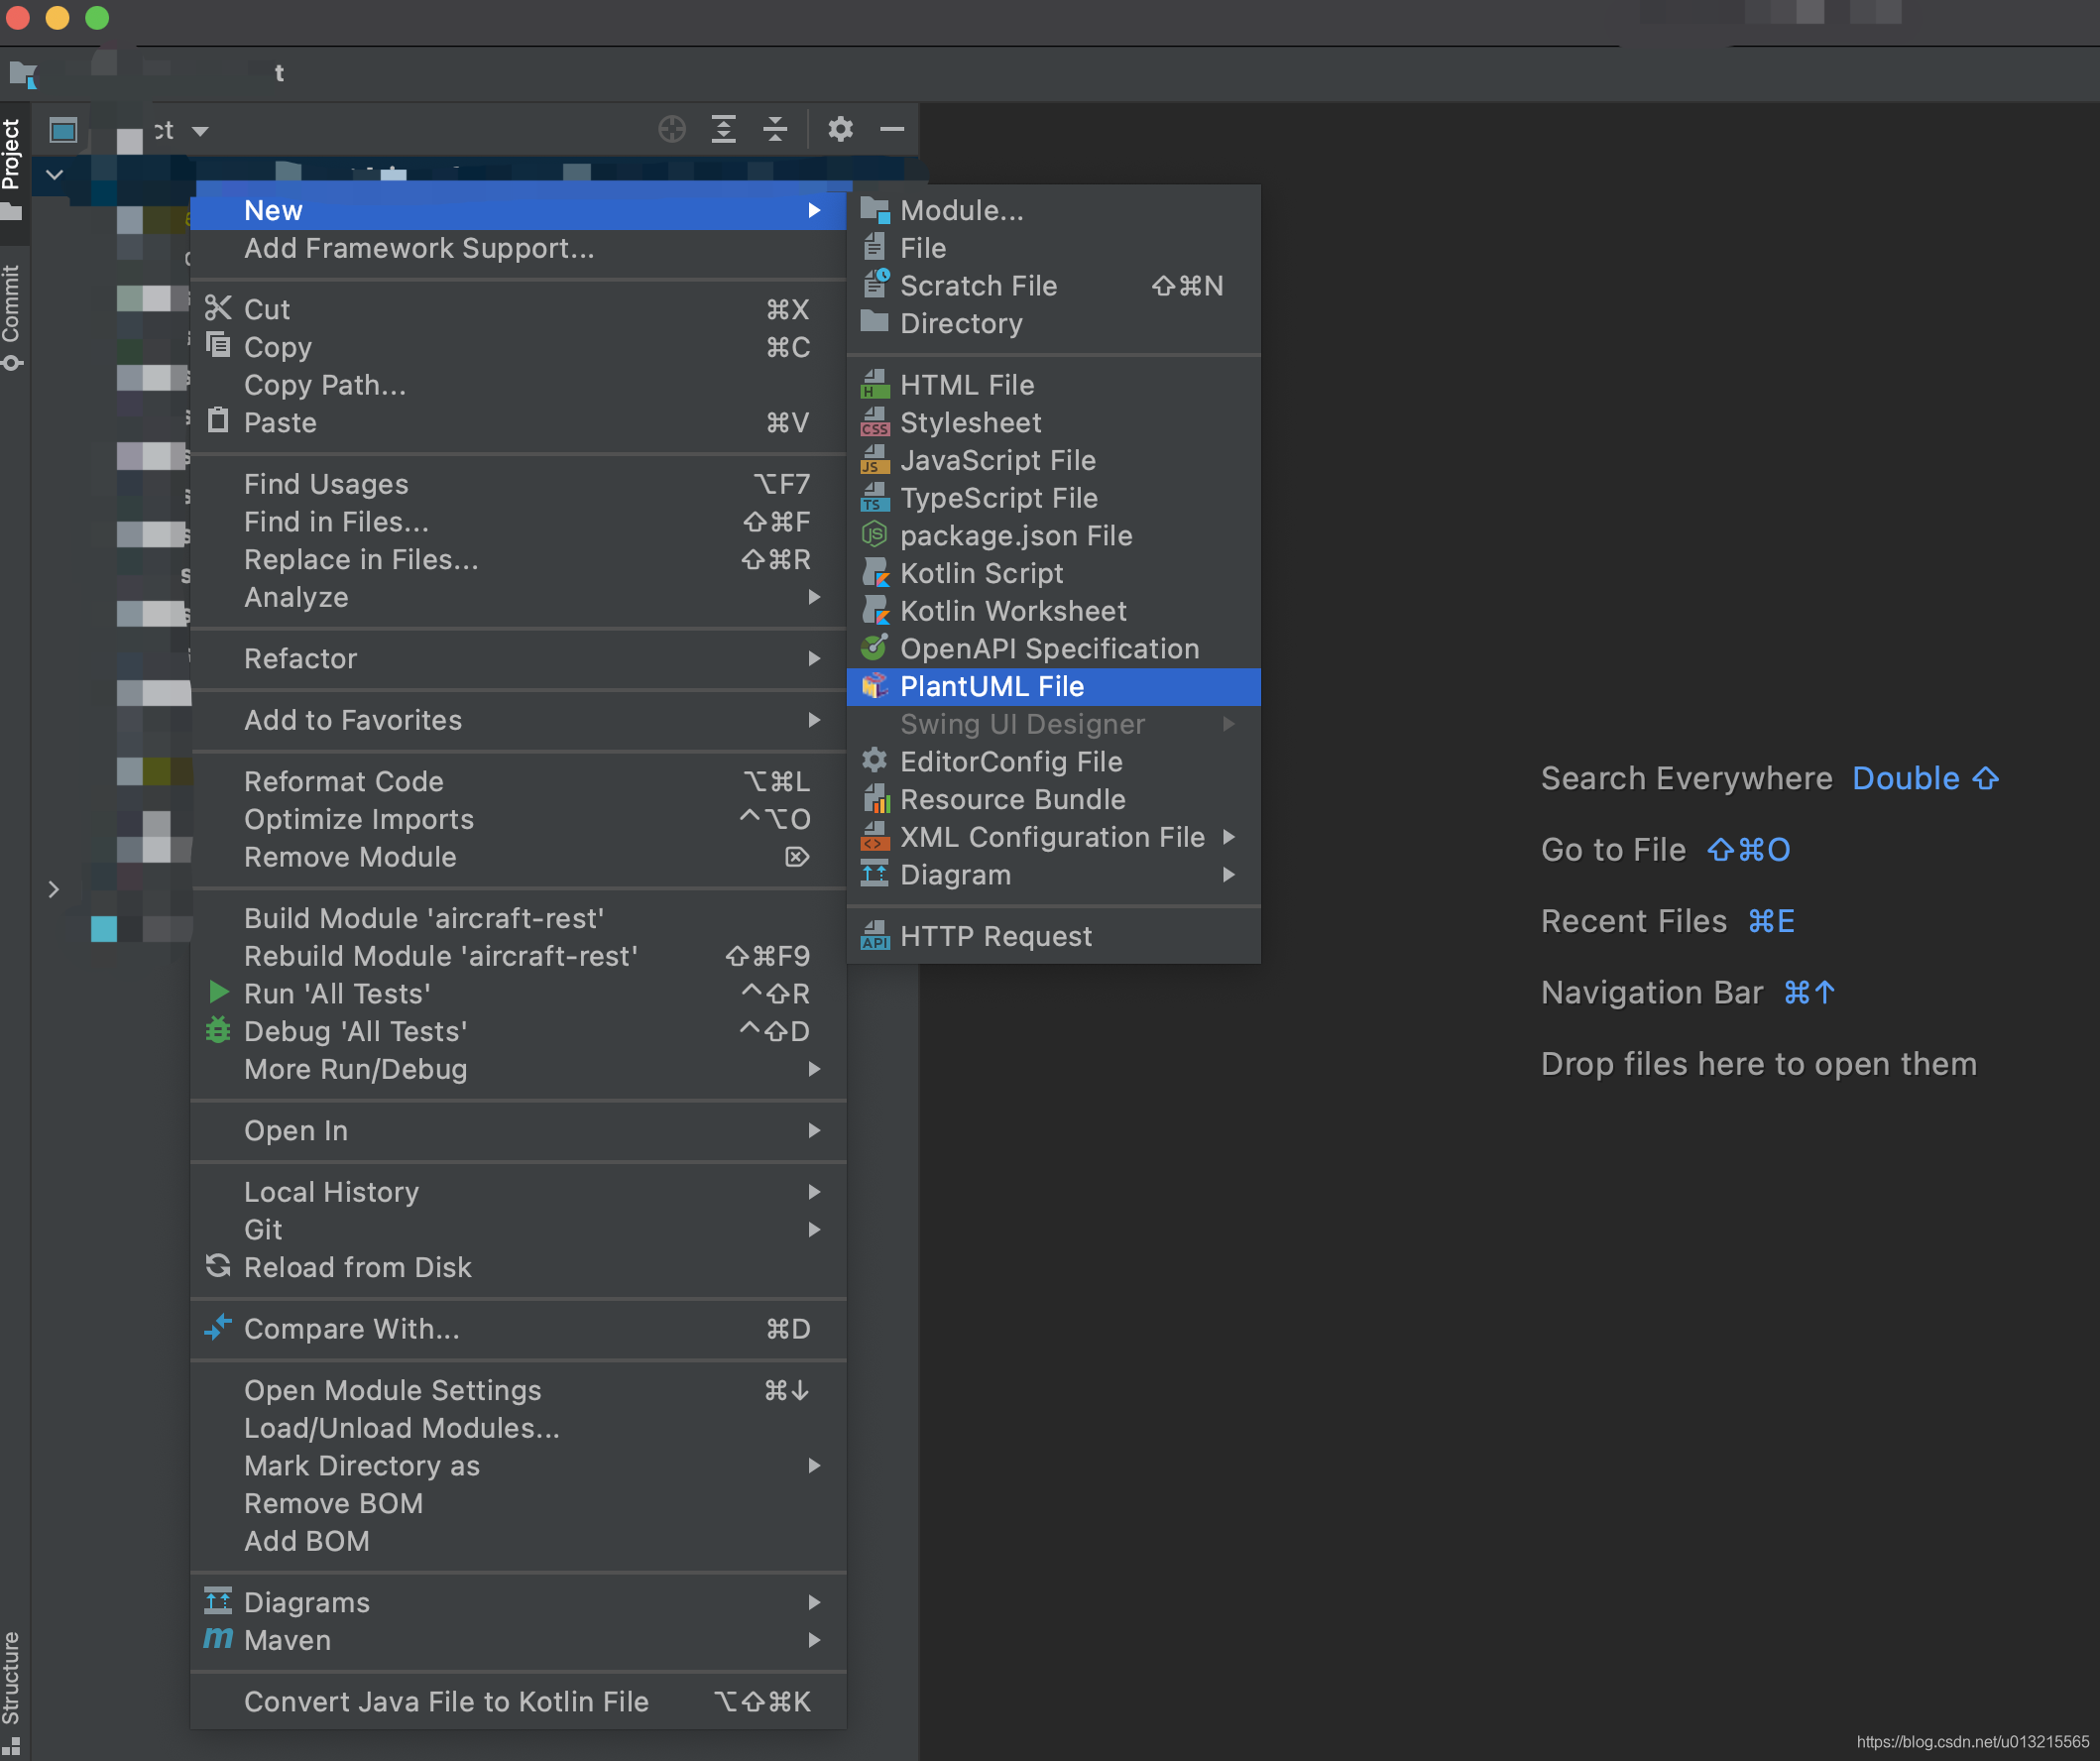Open the Maven submenu

287,1640
